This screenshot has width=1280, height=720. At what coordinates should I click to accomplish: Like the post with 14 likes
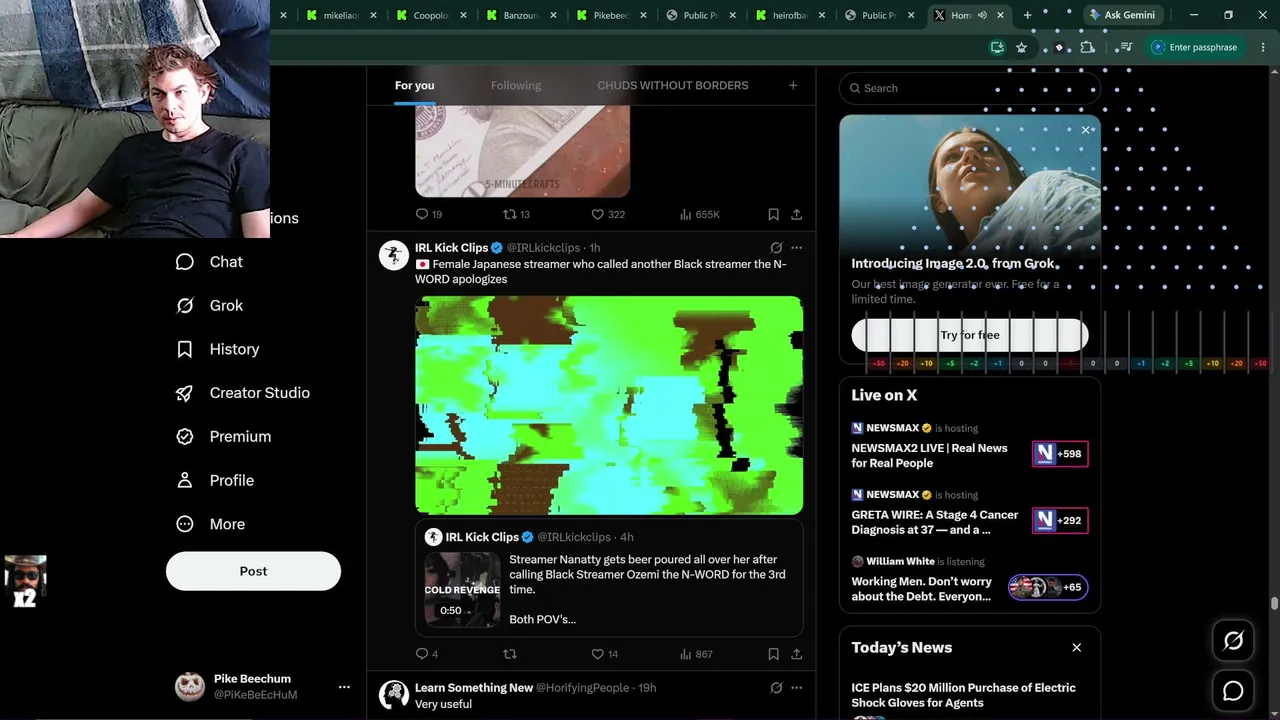pyautogui.click(x=604, y=654)
